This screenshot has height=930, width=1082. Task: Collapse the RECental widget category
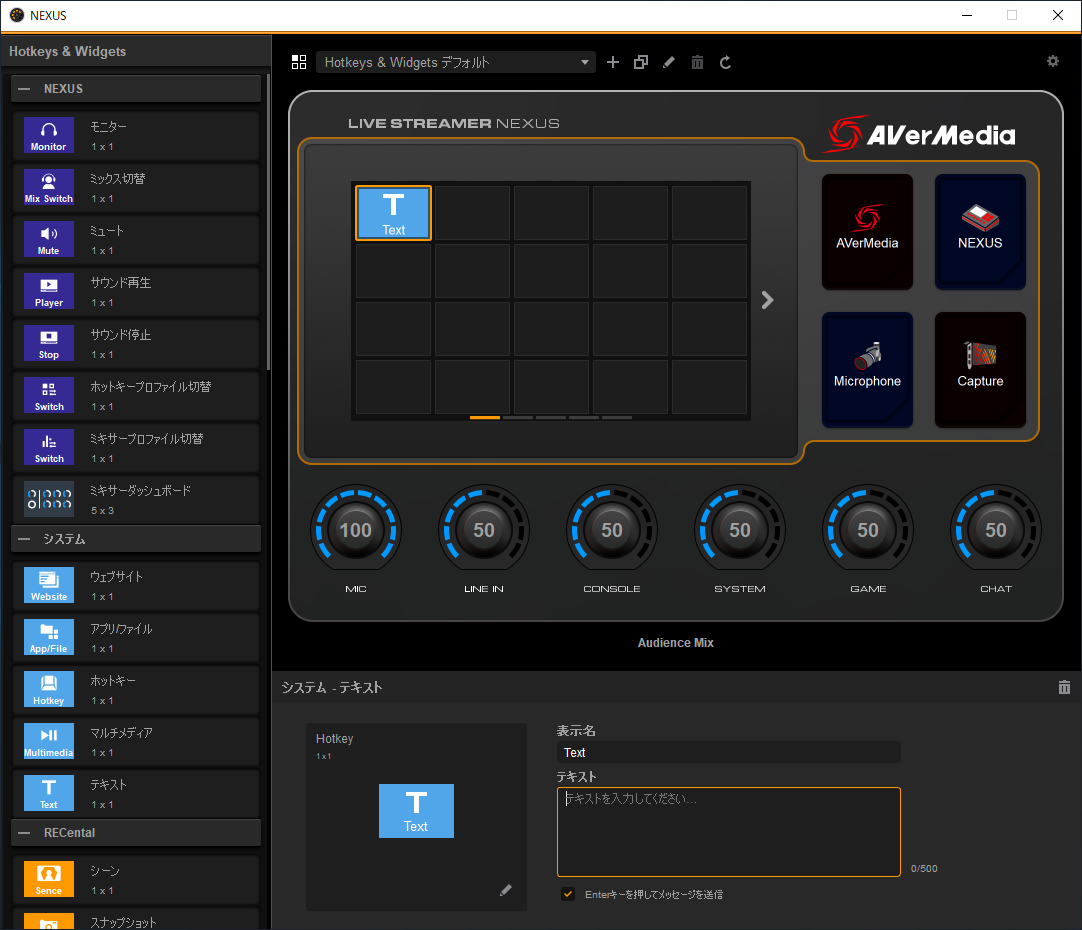pos(25,833)
